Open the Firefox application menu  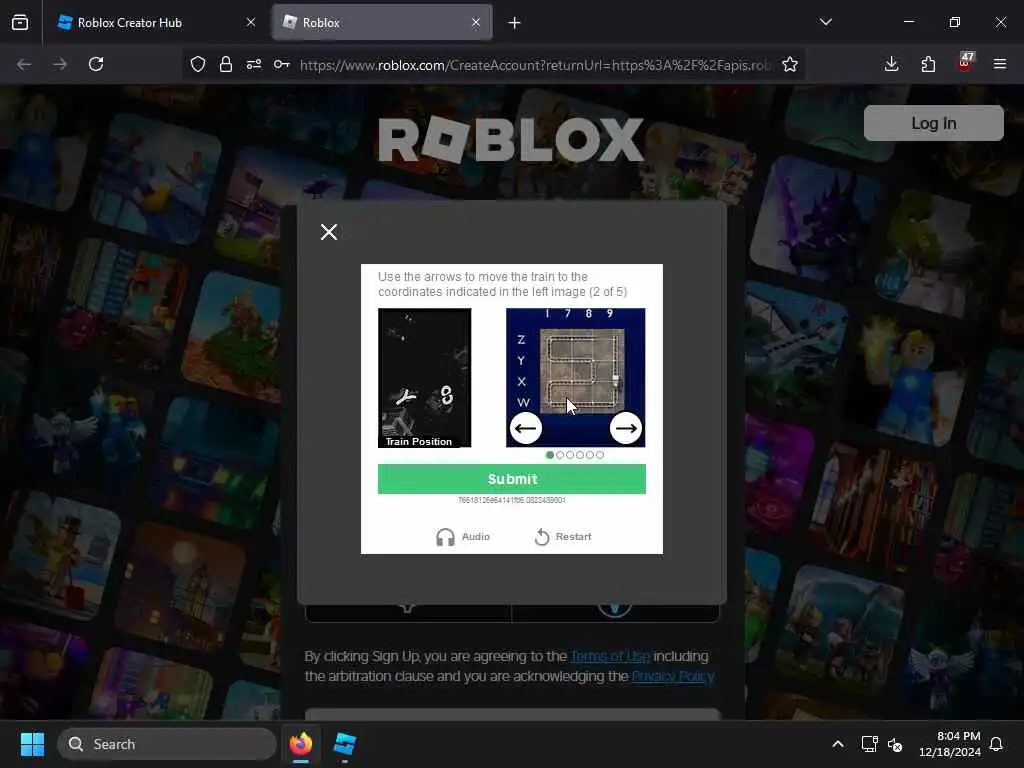(x=1000, y=64)
